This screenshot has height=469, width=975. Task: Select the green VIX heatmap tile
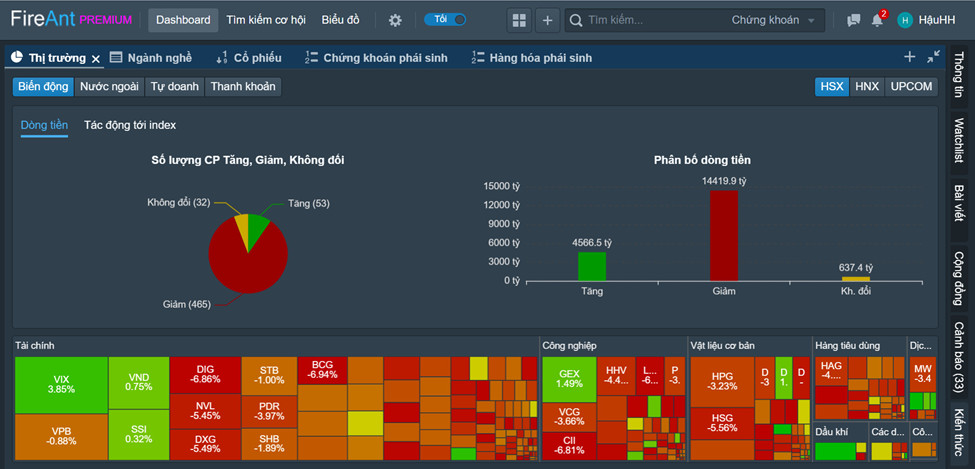tap(61, 385)
